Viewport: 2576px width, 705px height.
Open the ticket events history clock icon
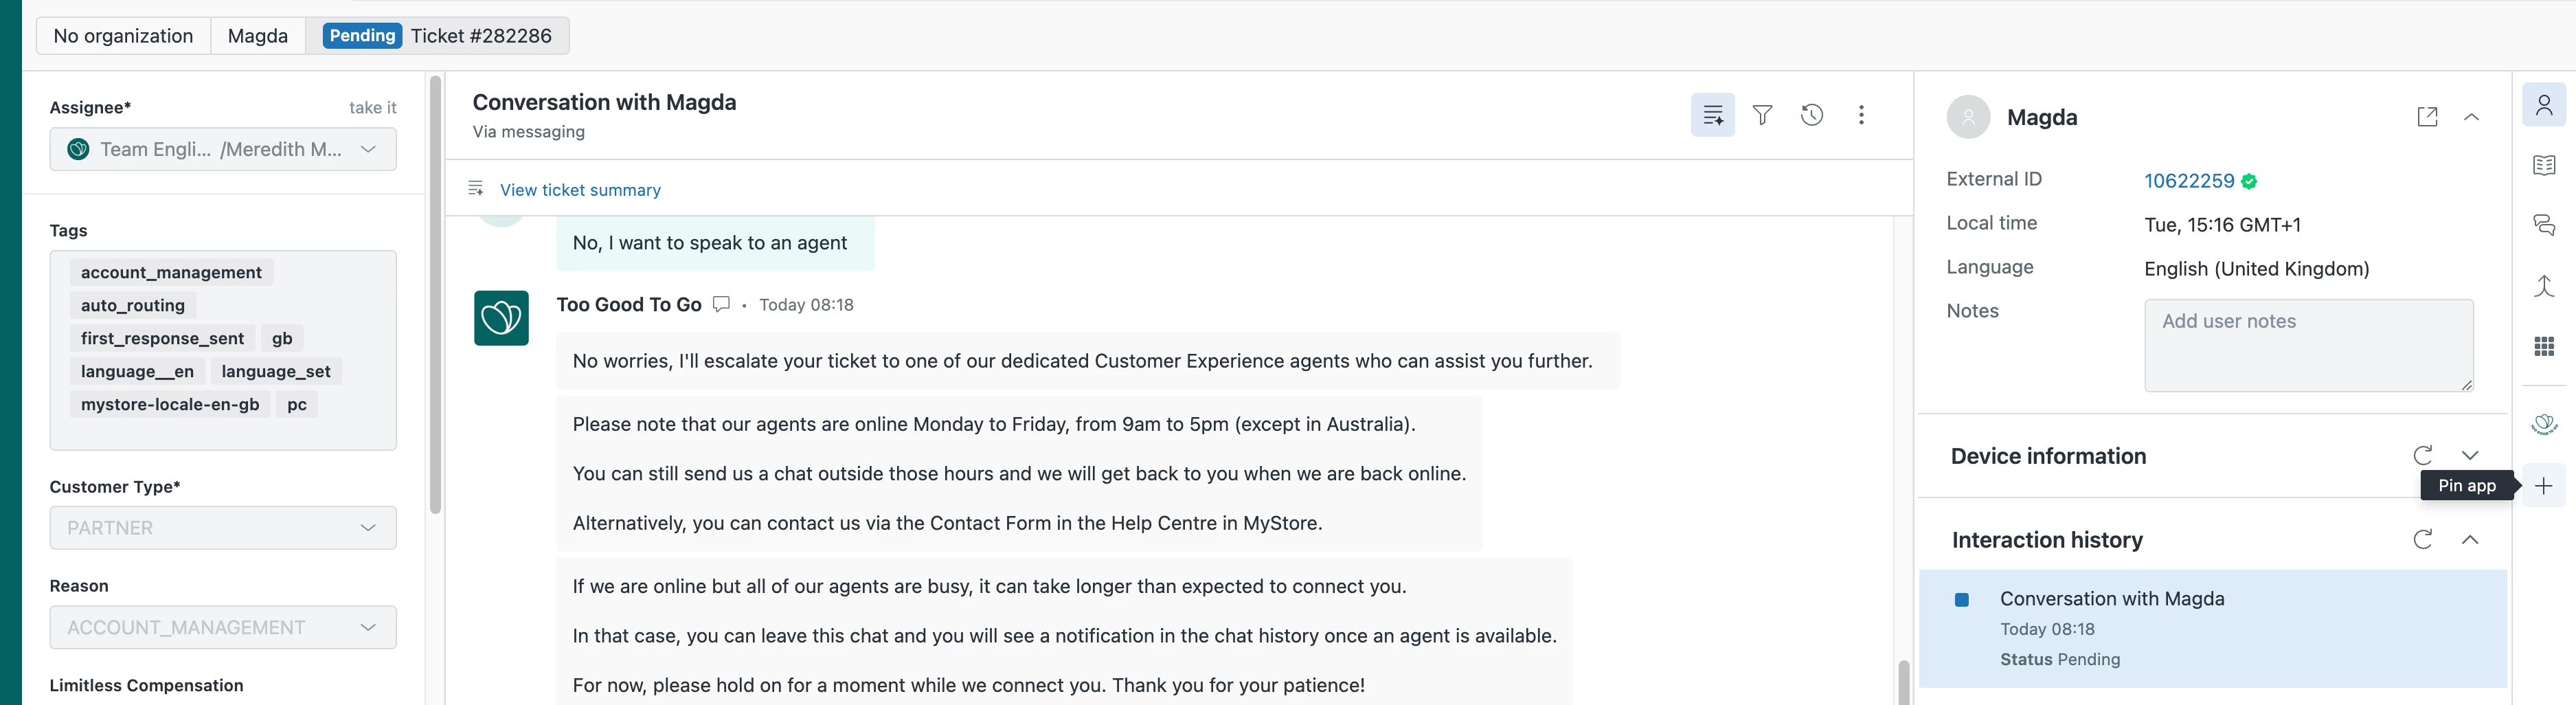1811,115
